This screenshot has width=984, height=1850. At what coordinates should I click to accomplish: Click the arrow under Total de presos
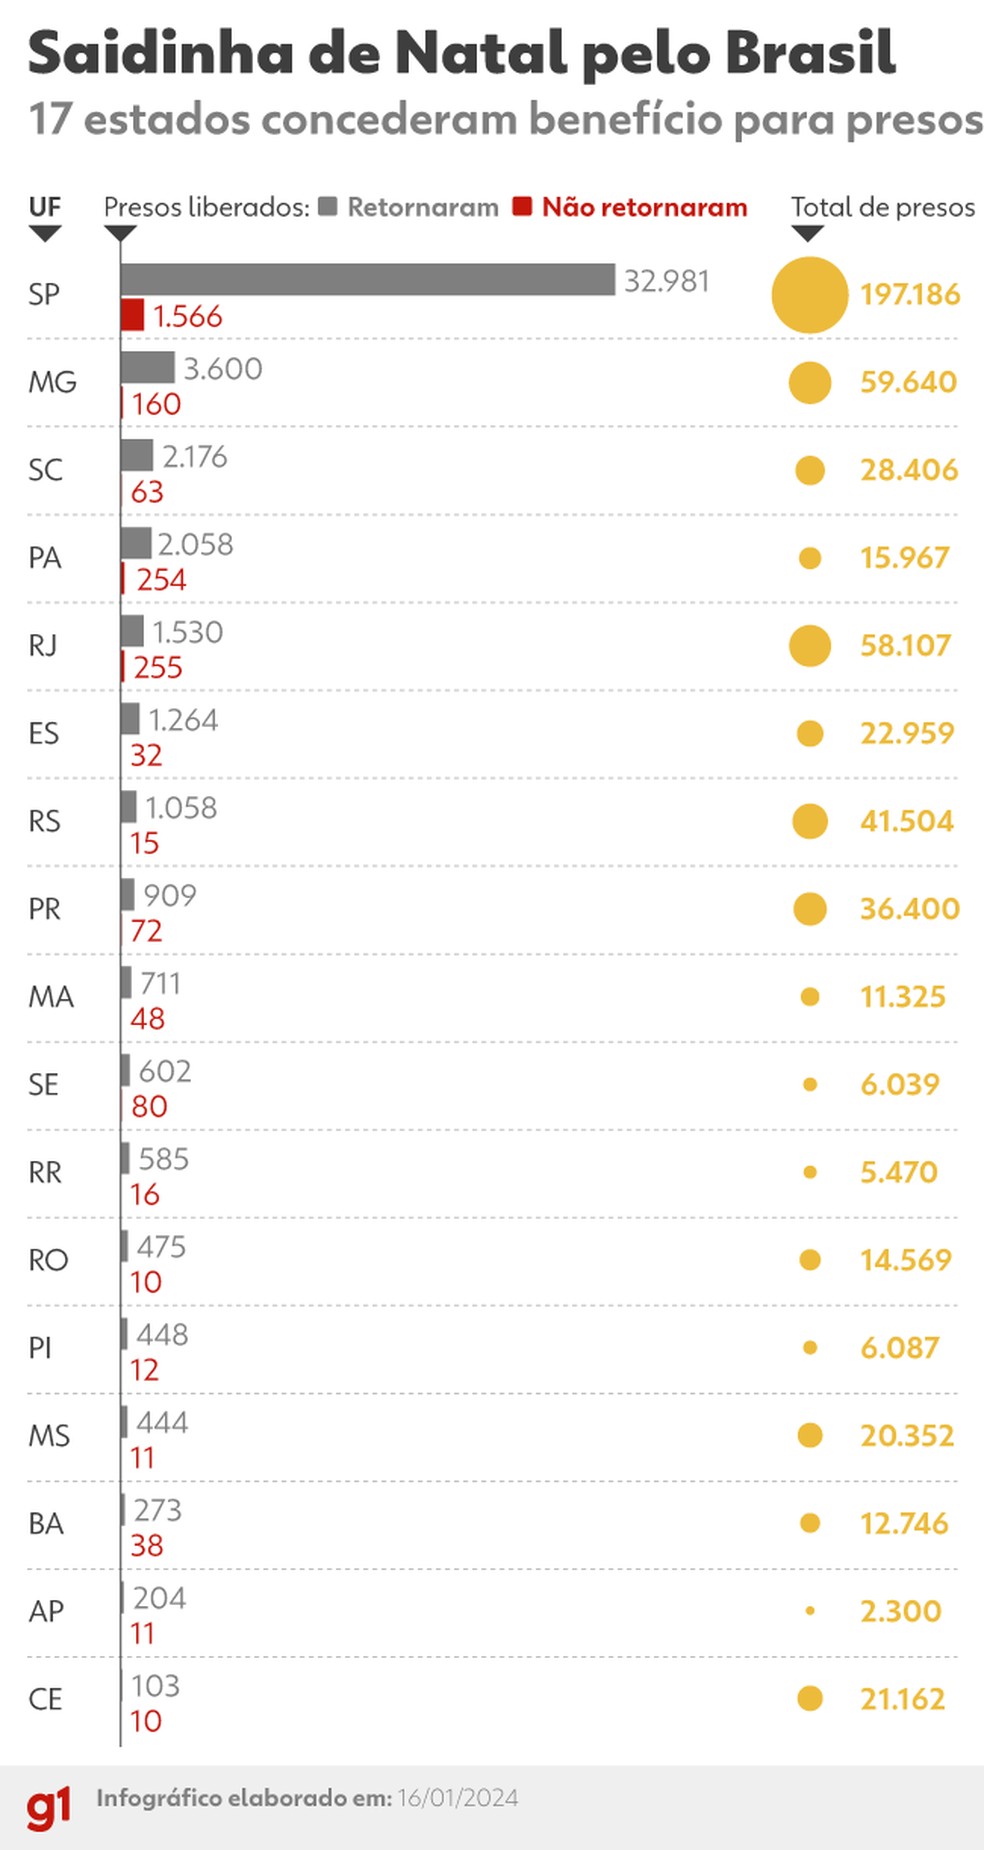click(807, 234)
